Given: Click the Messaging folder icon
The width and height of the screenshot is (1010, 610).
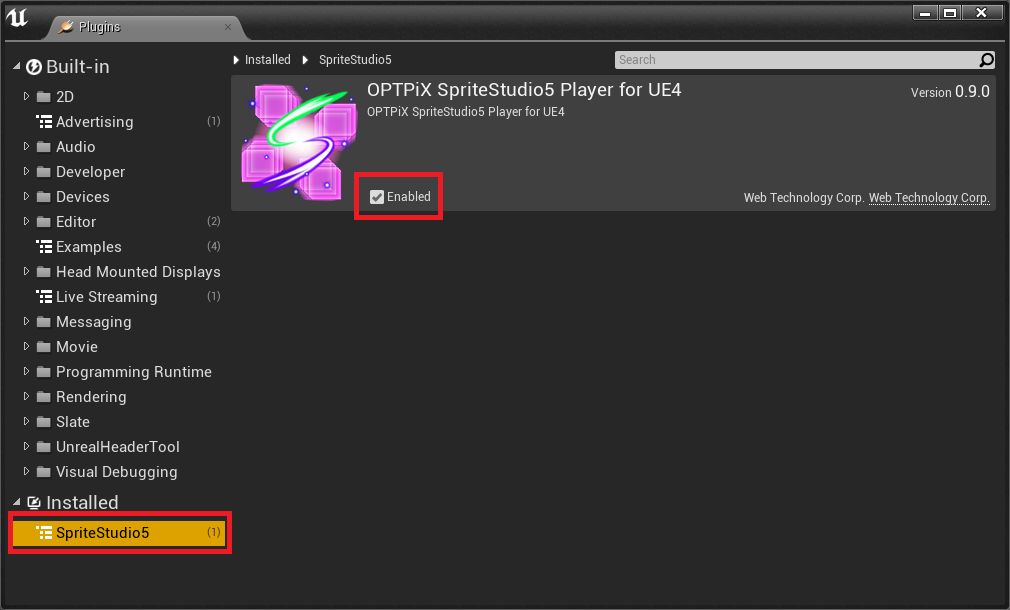Looking at the screenshot, I should [44, 321].
